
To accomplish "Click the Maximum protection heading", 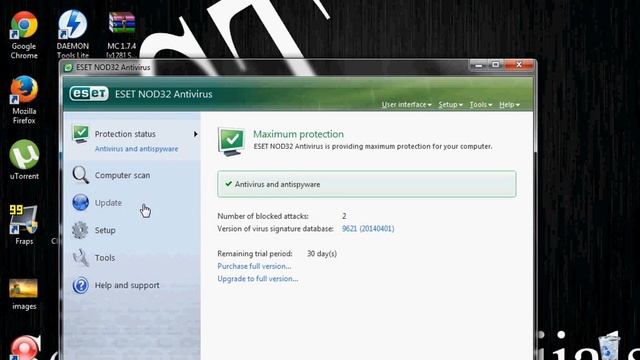I will pos(298,134).
